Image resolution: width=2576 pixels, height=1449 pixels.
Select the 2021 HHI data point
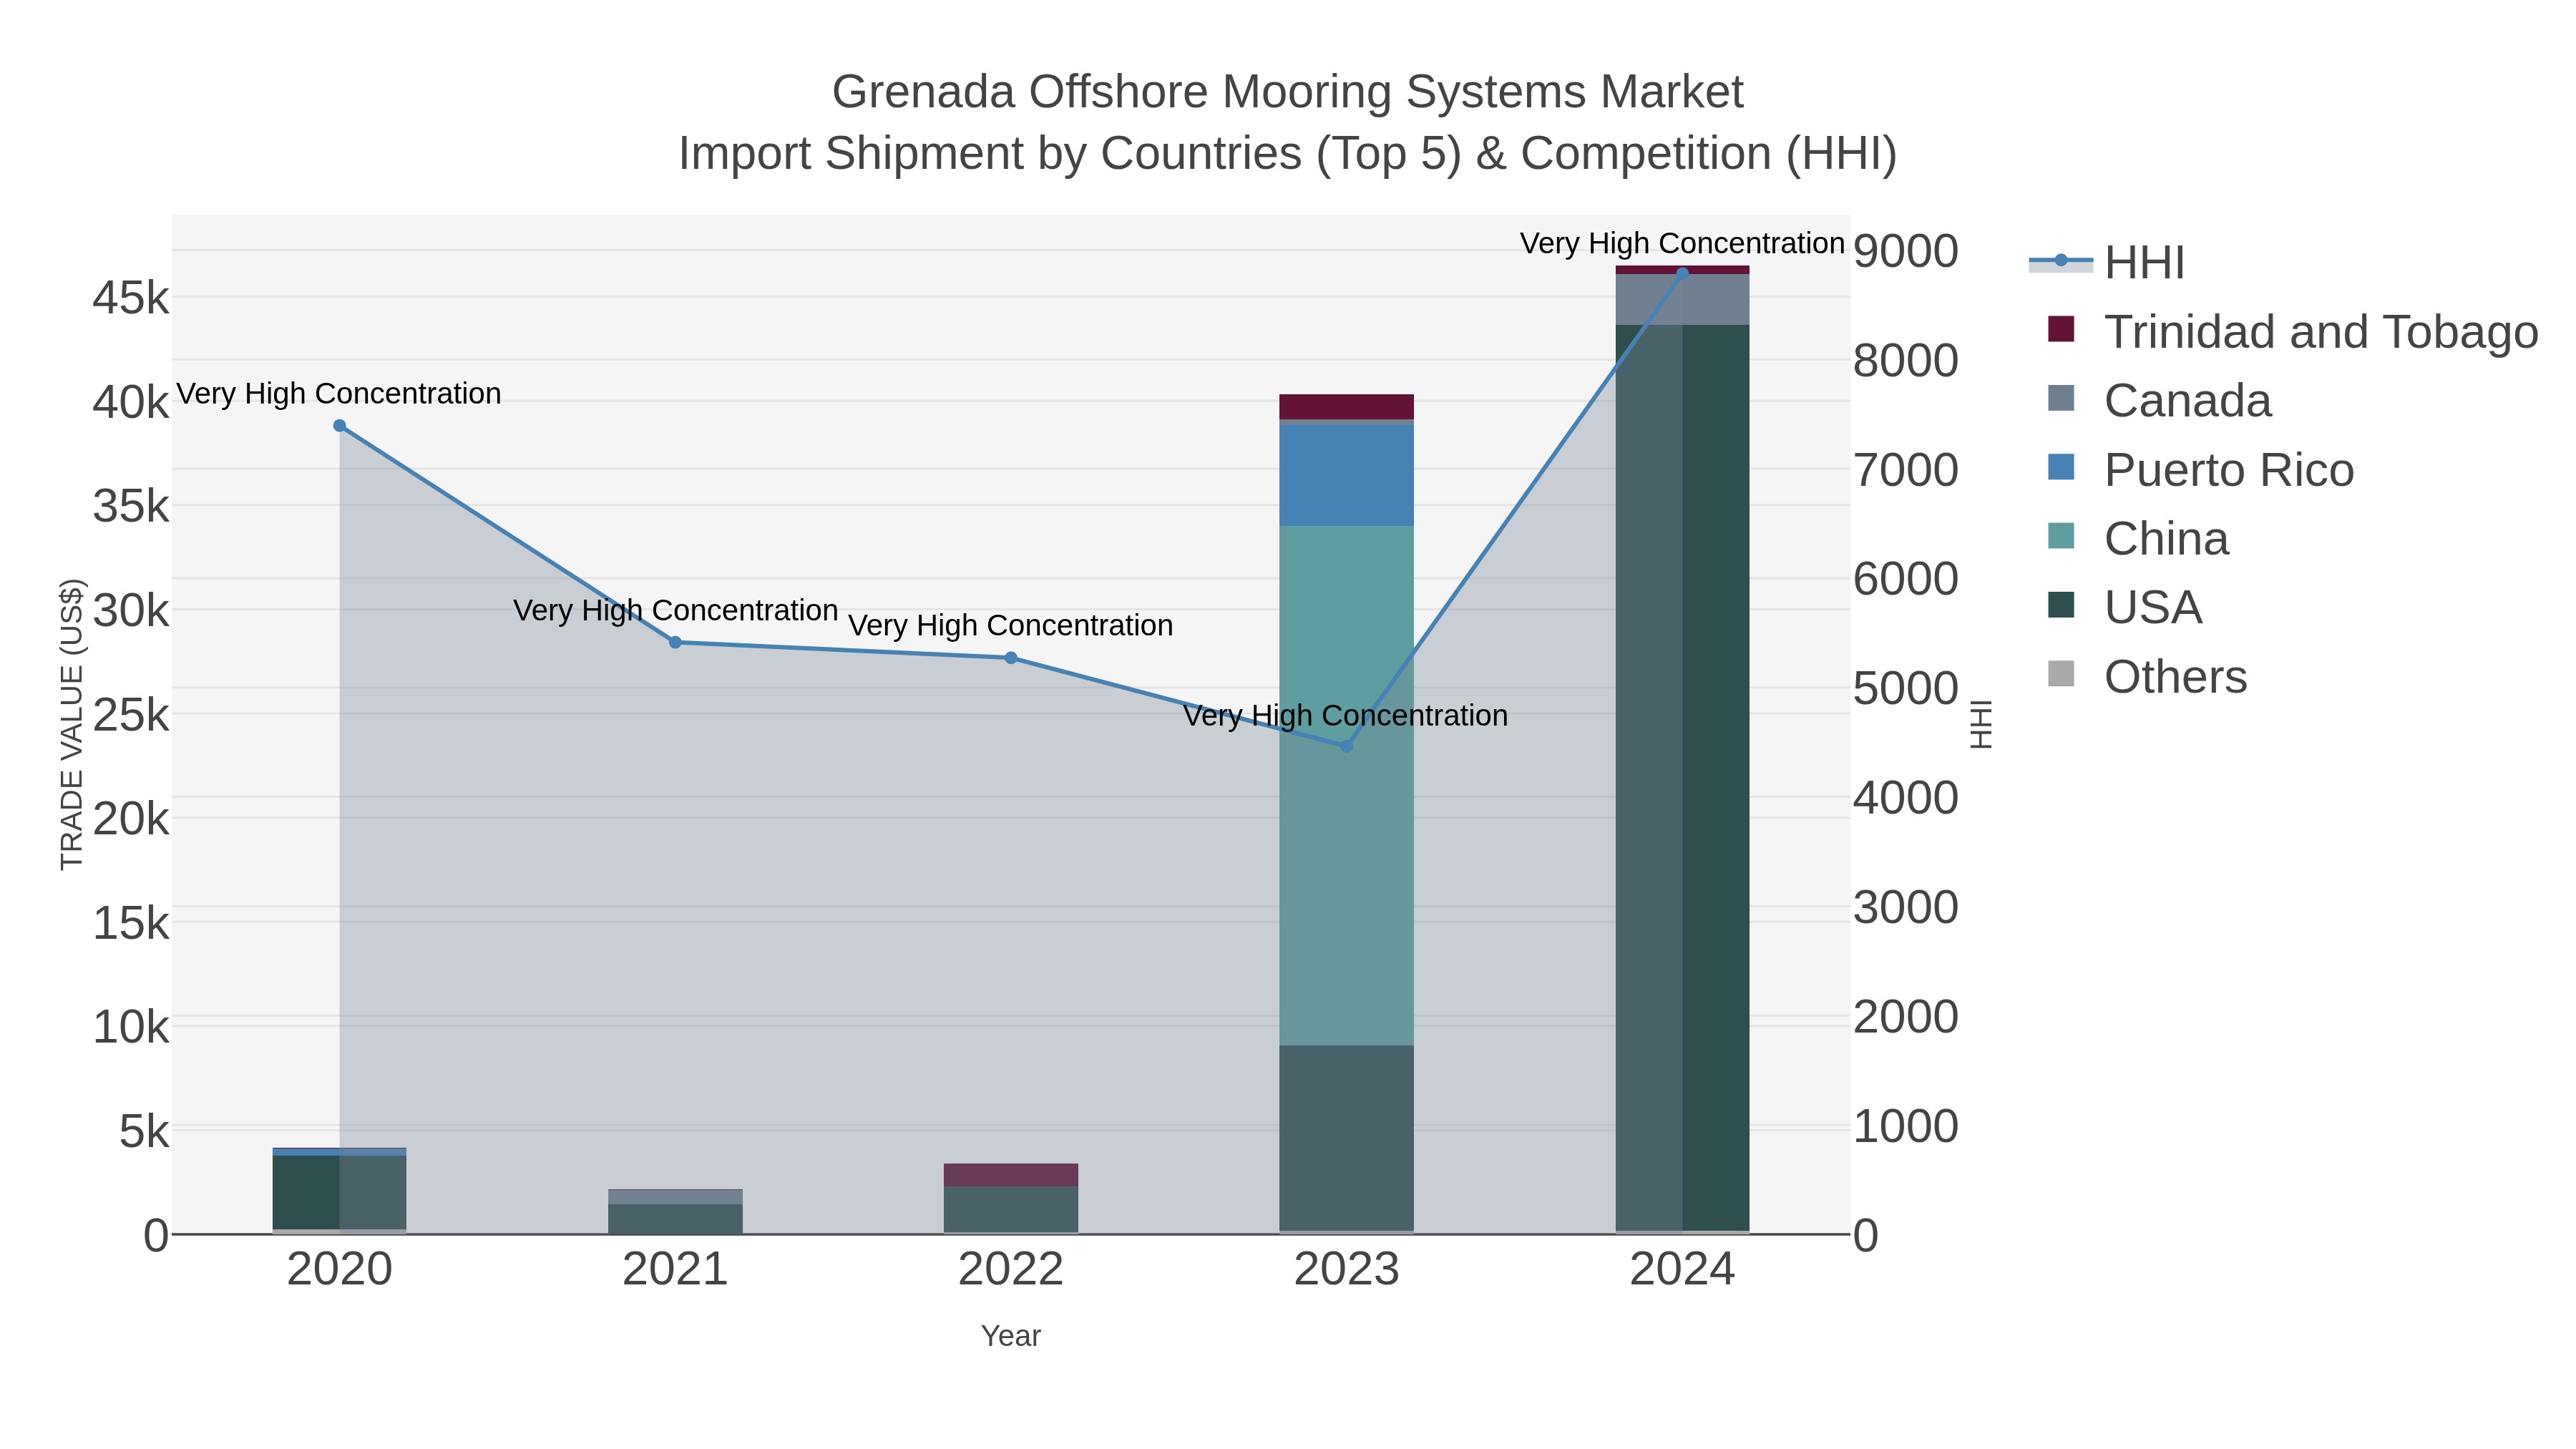click(x=675, y=643)
